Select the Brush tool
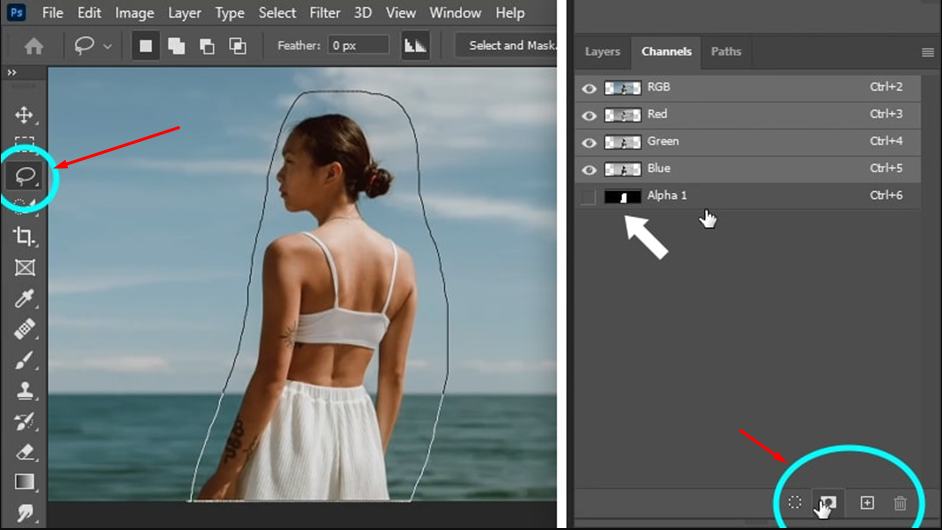The width and height of the screenshot is (942, 530). tap(24, 360)
